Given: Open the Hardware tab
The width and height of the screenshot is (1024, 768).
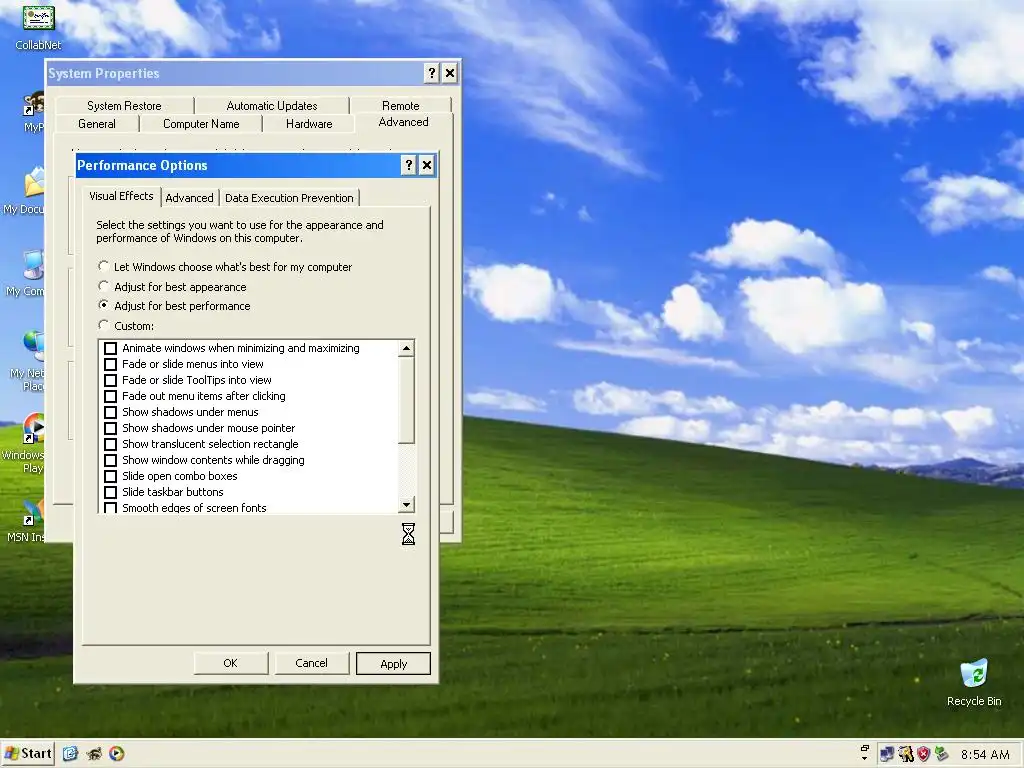Looking at the screenshot, I should 309,124.
